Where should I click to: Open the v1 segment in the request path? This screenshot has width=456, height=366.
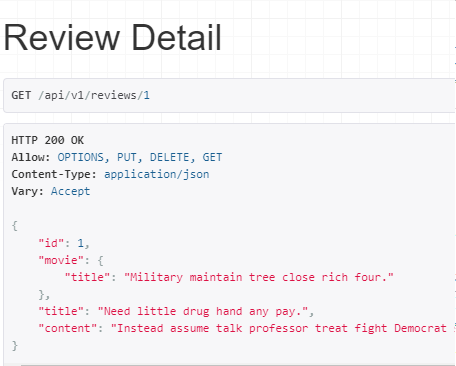point(77,95)
